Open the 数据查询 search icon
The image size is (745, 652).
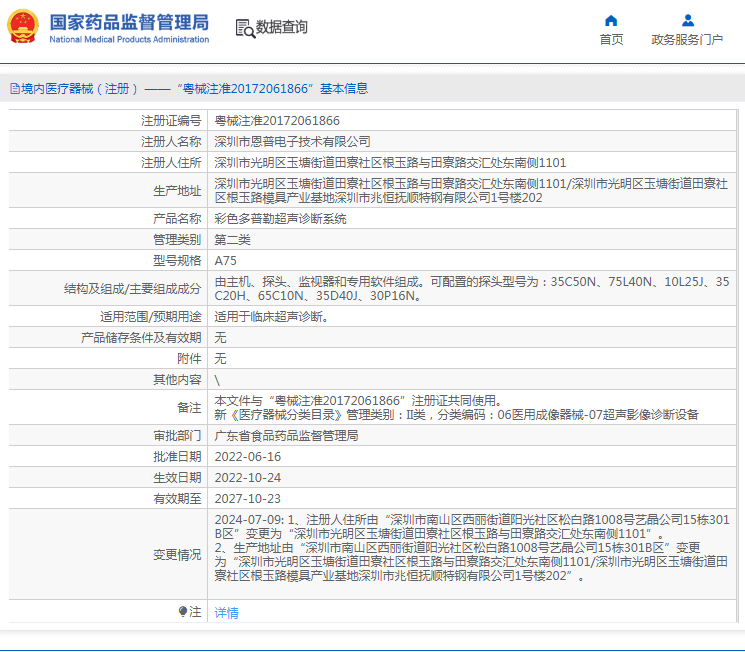pos(245,28)
